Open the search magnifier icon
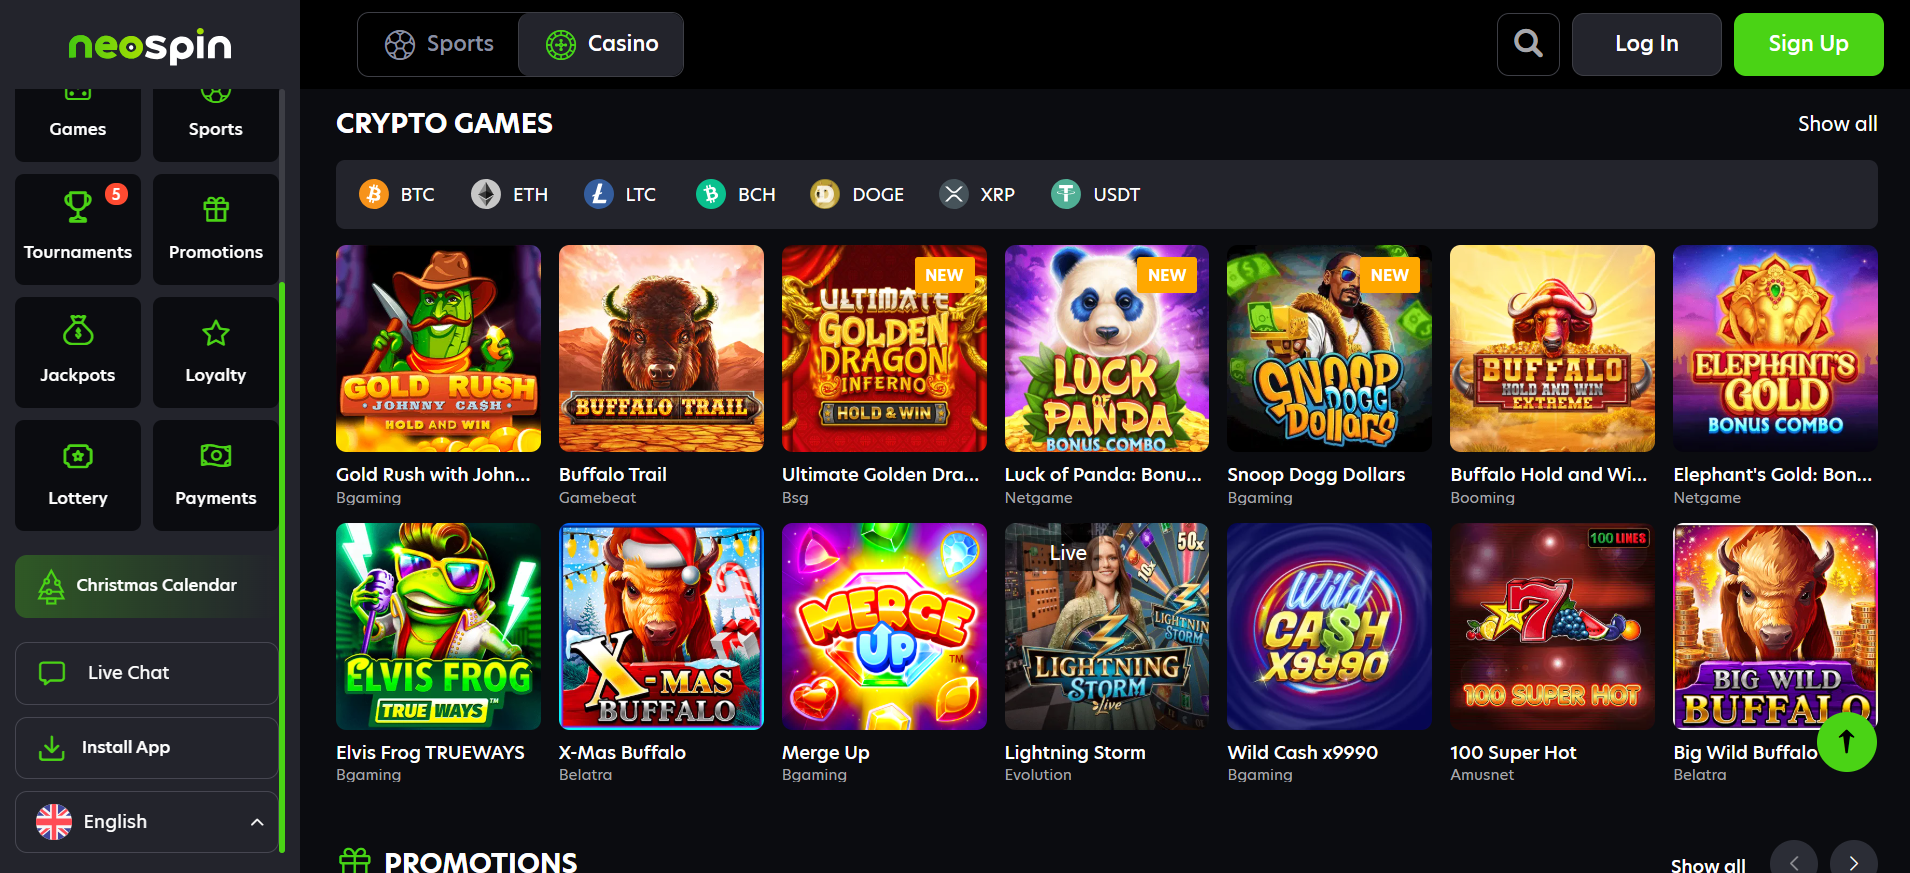The width and height of the screenshot is (1910, 873). (x=1528, y=44)
